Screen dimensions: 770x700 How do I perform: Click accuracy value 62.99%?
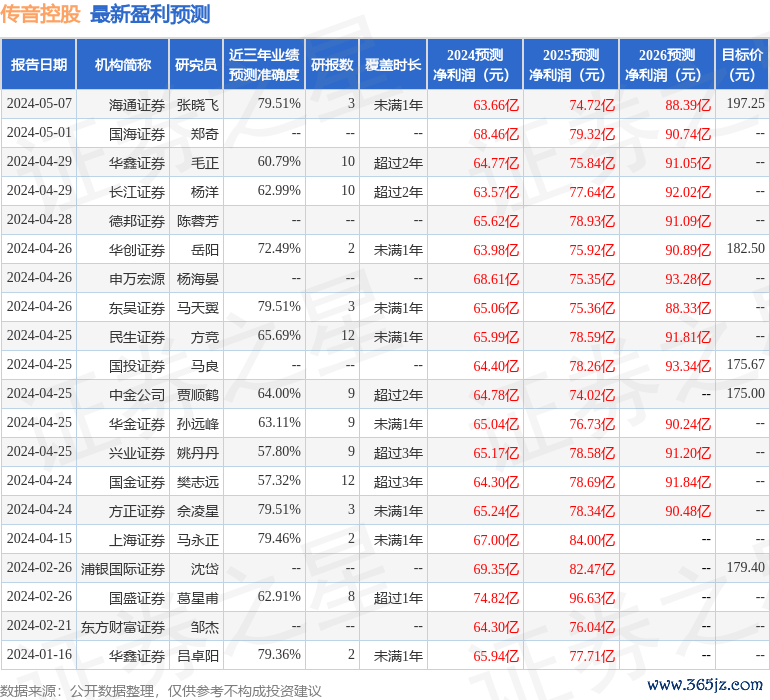pyautogui.click(x=279, y=191)
